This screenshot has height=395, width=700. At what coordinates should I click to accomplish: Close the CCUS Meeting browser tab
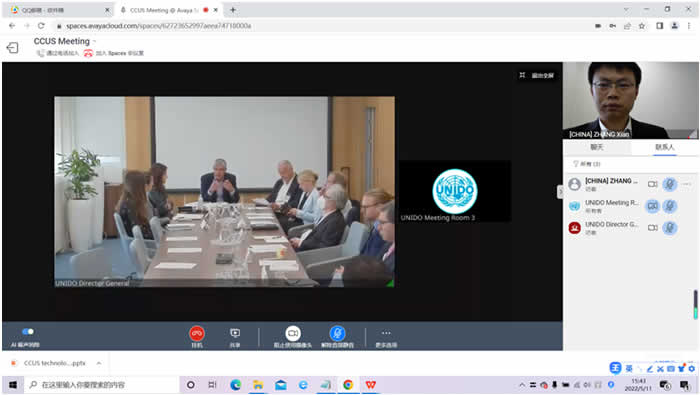(216, 10)
